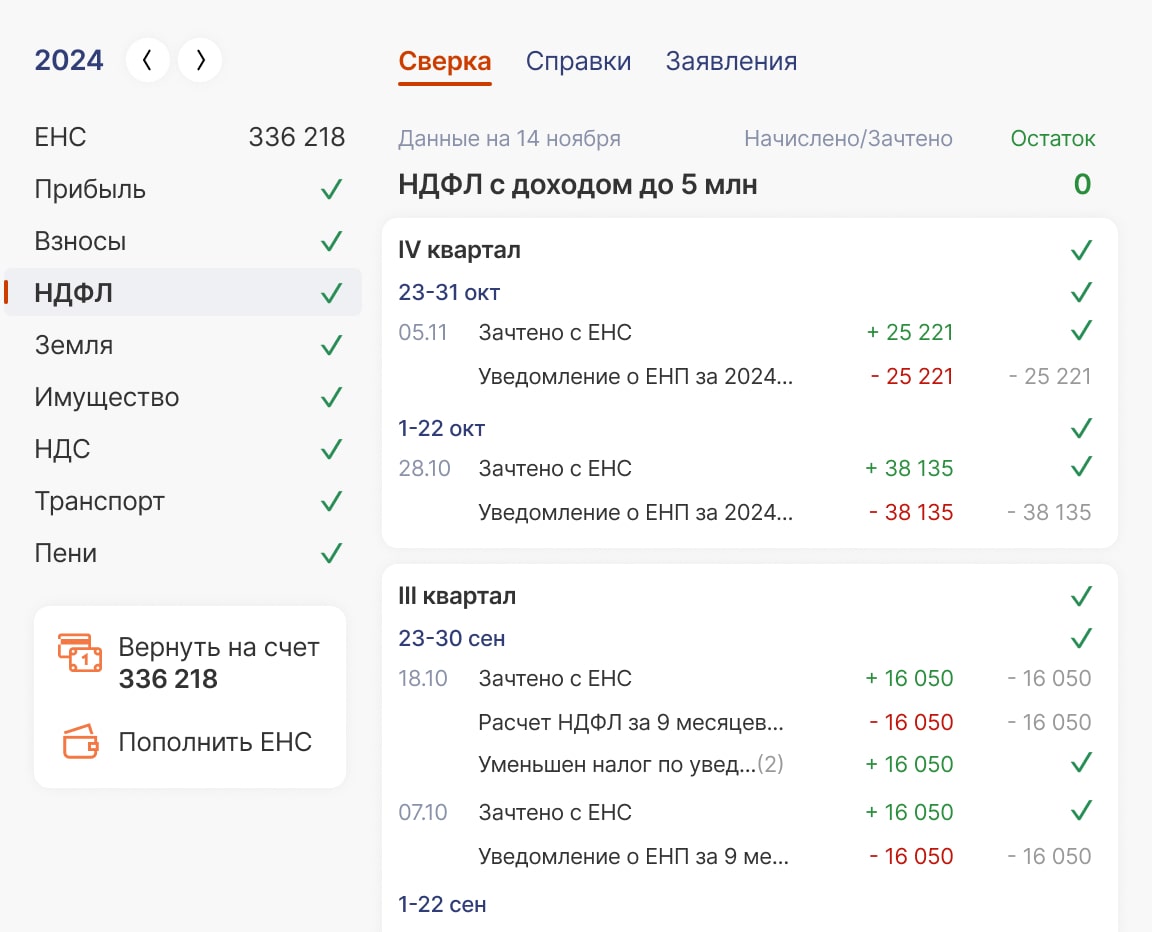This screenshot has height=932, width=1152.
Task: Click checkmark on 28.10 Зачтено с ЕНС row
Action: tap(1081, 467)
